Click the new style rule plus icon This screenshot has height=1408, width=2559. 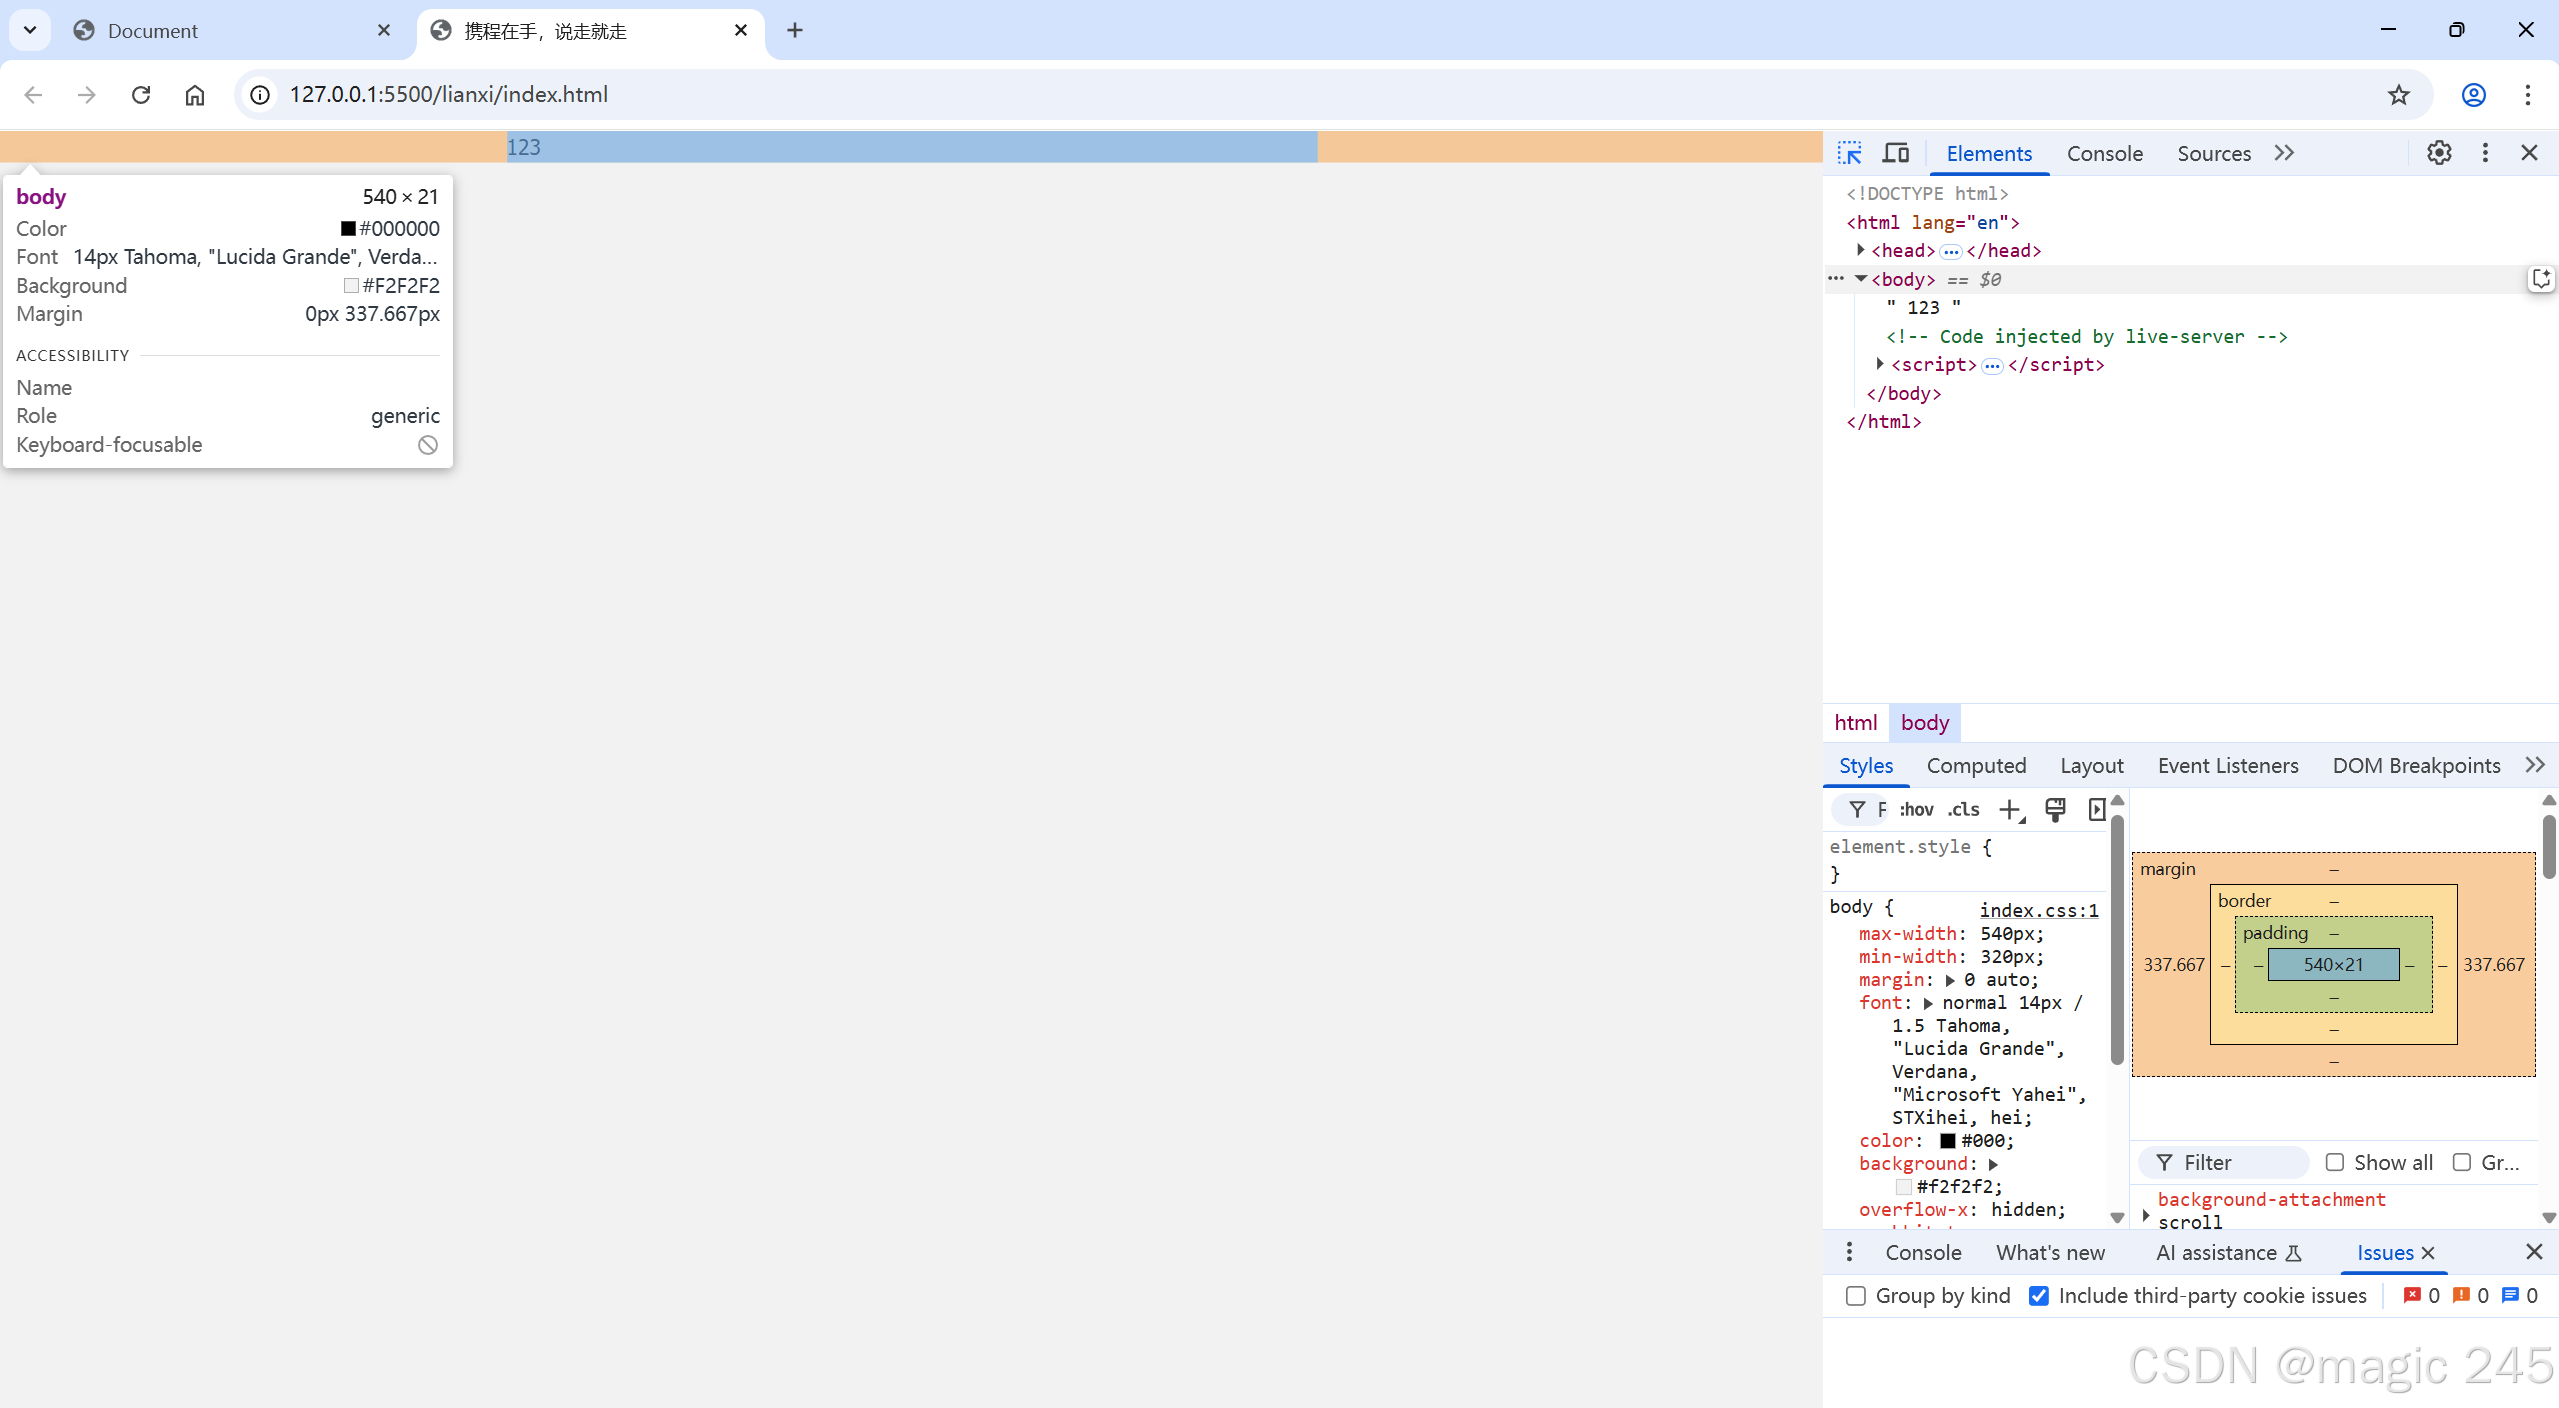pyautogui.click(x=2010, y=810)
